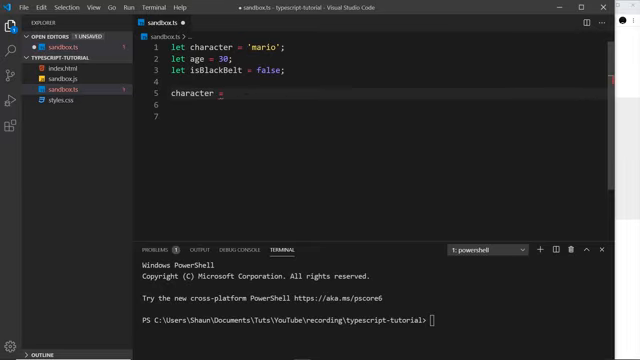Open the Explorer view in activity bar

click(10, 27)
